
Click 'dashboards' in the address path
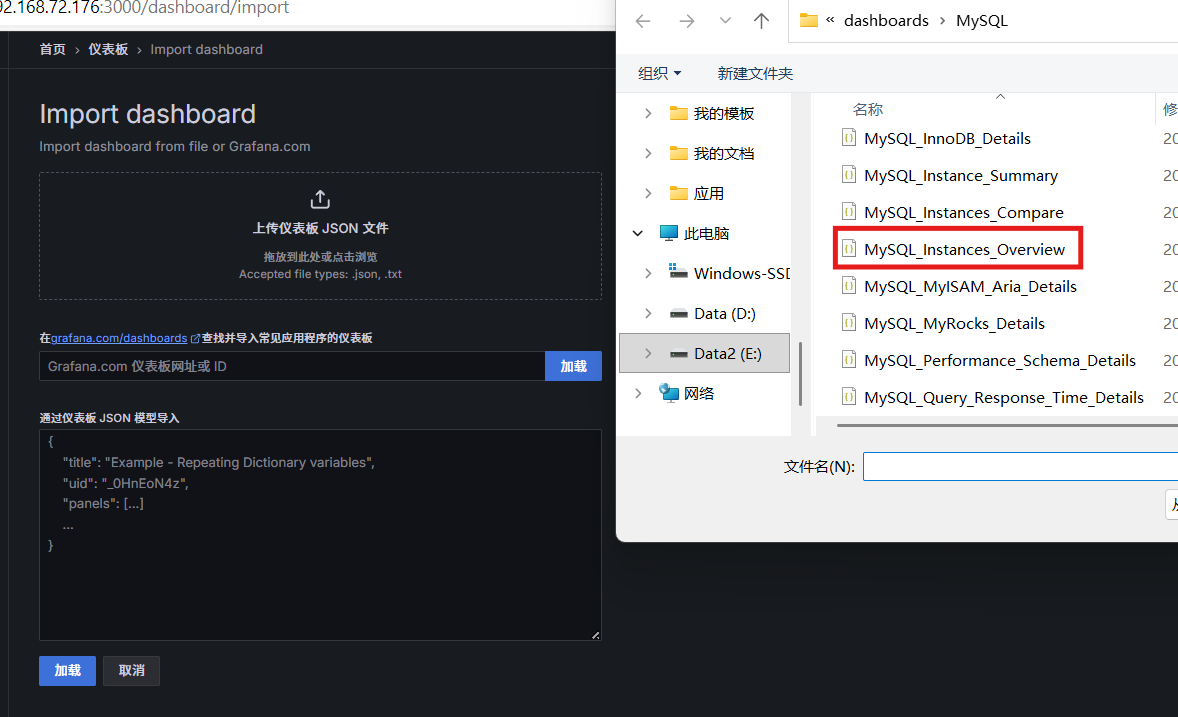[x=887, y=20]
